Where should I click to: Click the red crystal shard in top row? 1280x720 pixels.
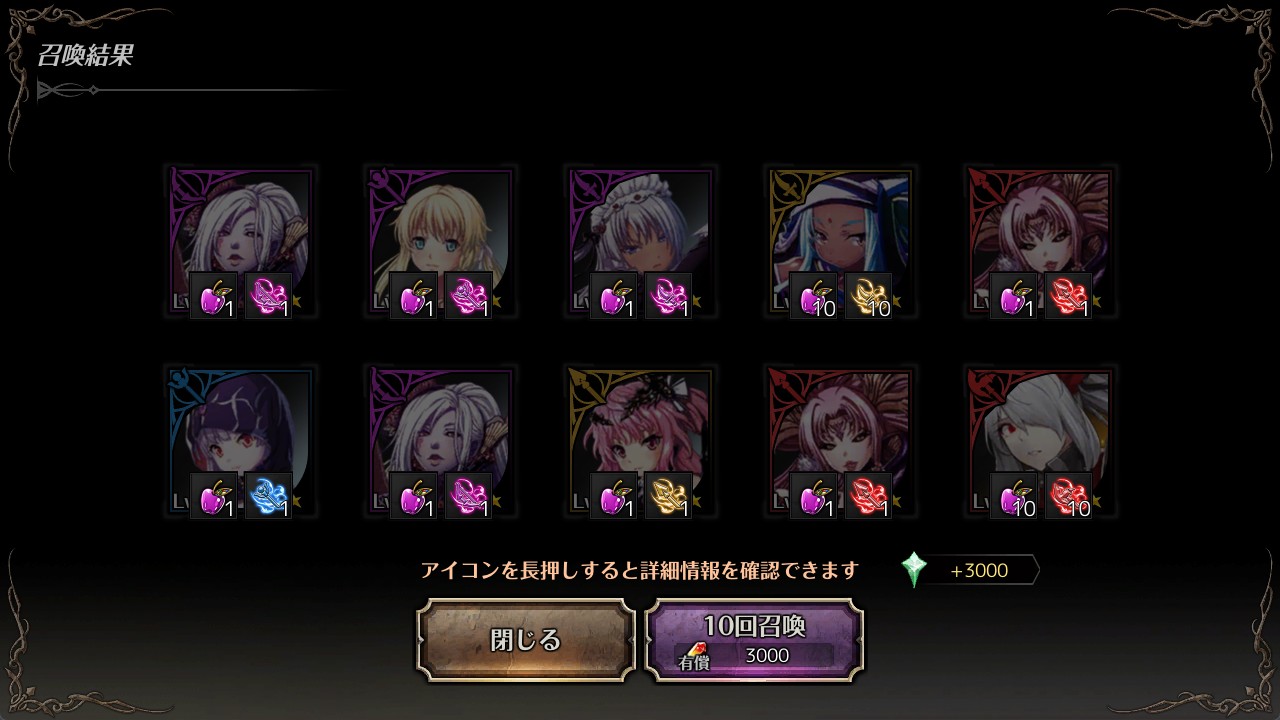pyautogui.click(x=1069, y=296)
